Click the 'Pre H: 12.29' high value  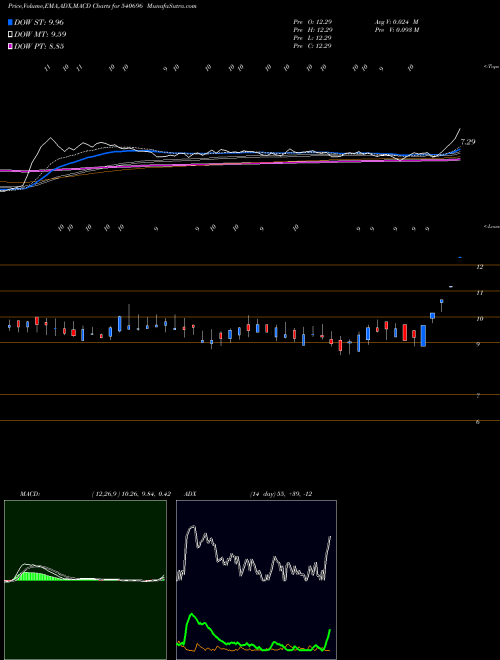pyautogui.click(x=313, y=30)
